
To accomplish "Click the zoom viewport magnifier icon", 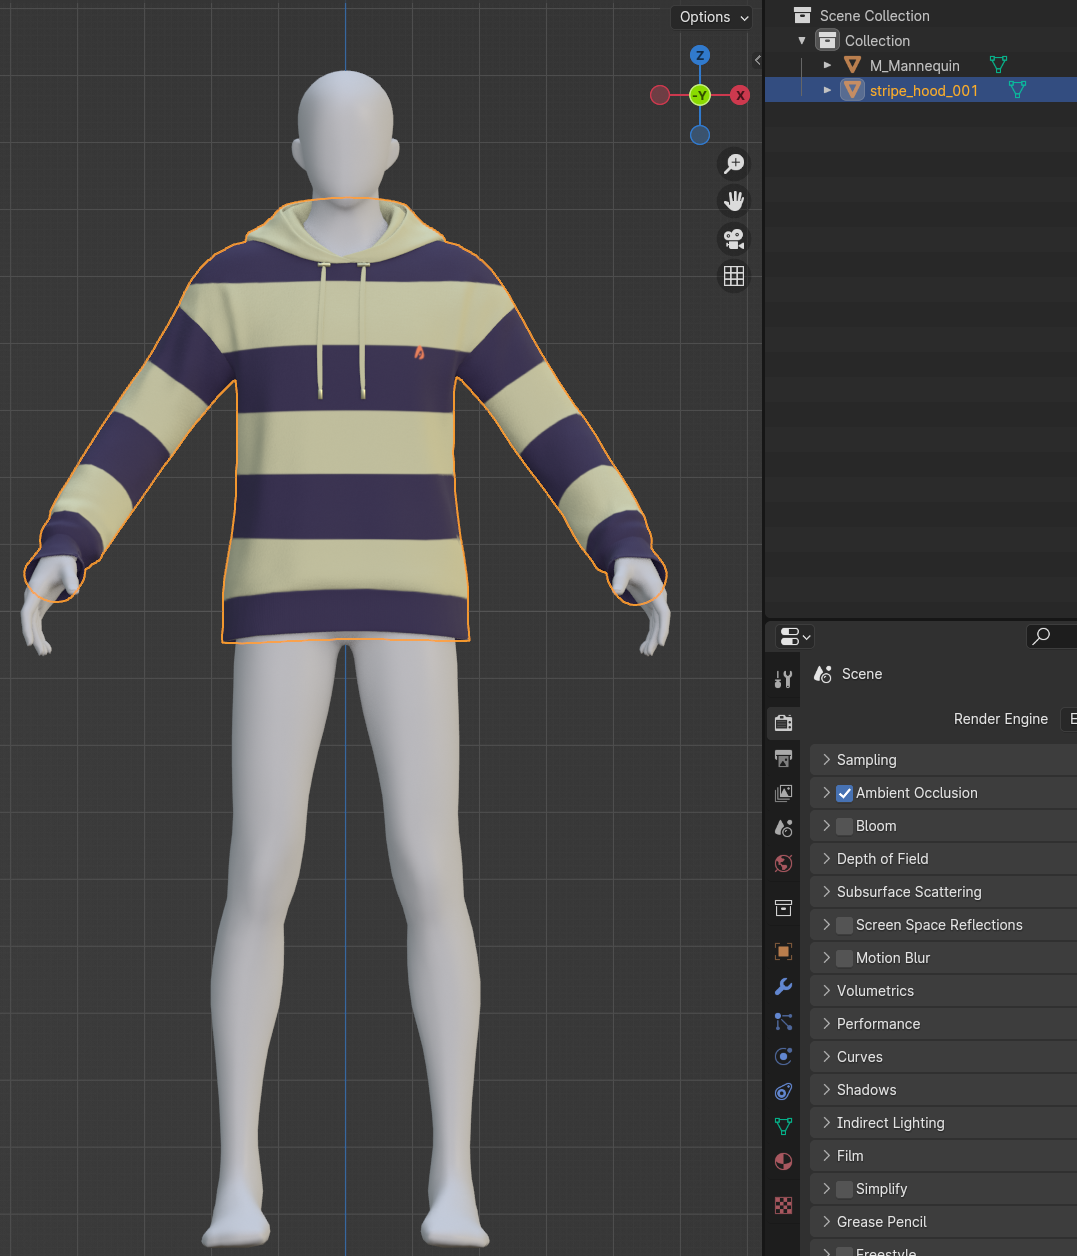I will click(734, 163).
